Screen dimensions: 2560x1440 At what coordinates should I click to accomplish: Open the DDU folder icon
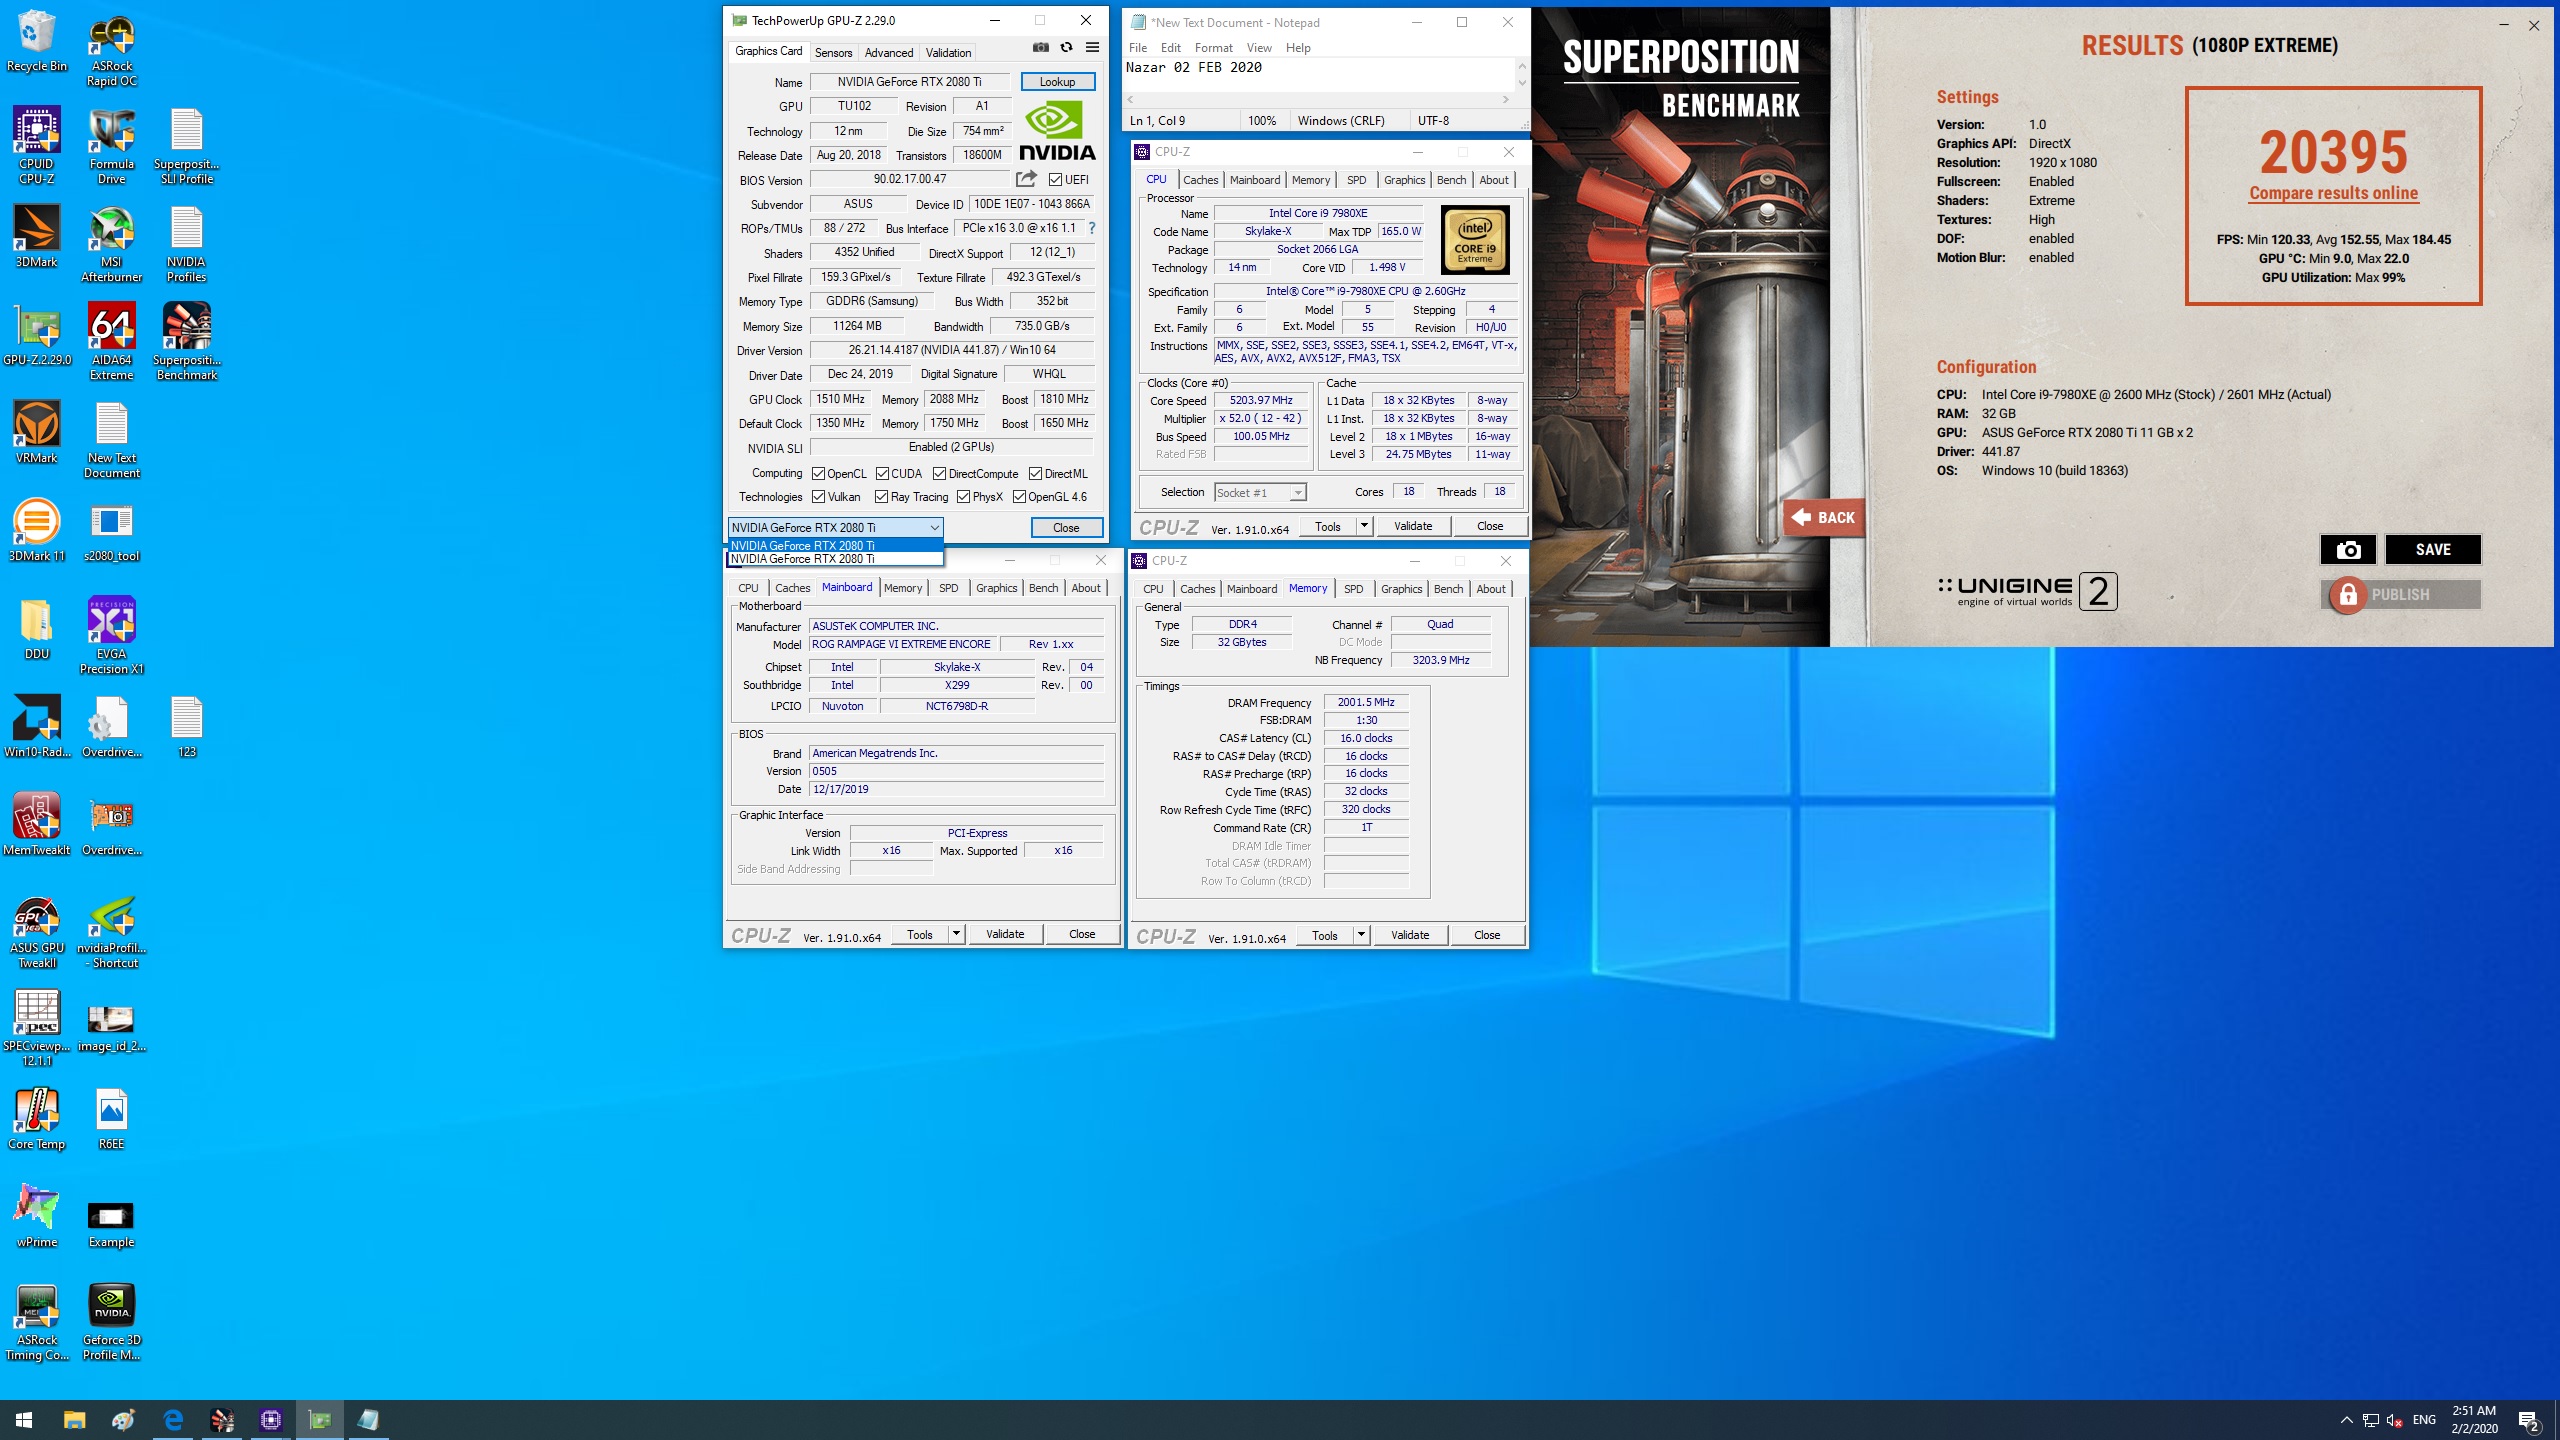pos(37,630)
